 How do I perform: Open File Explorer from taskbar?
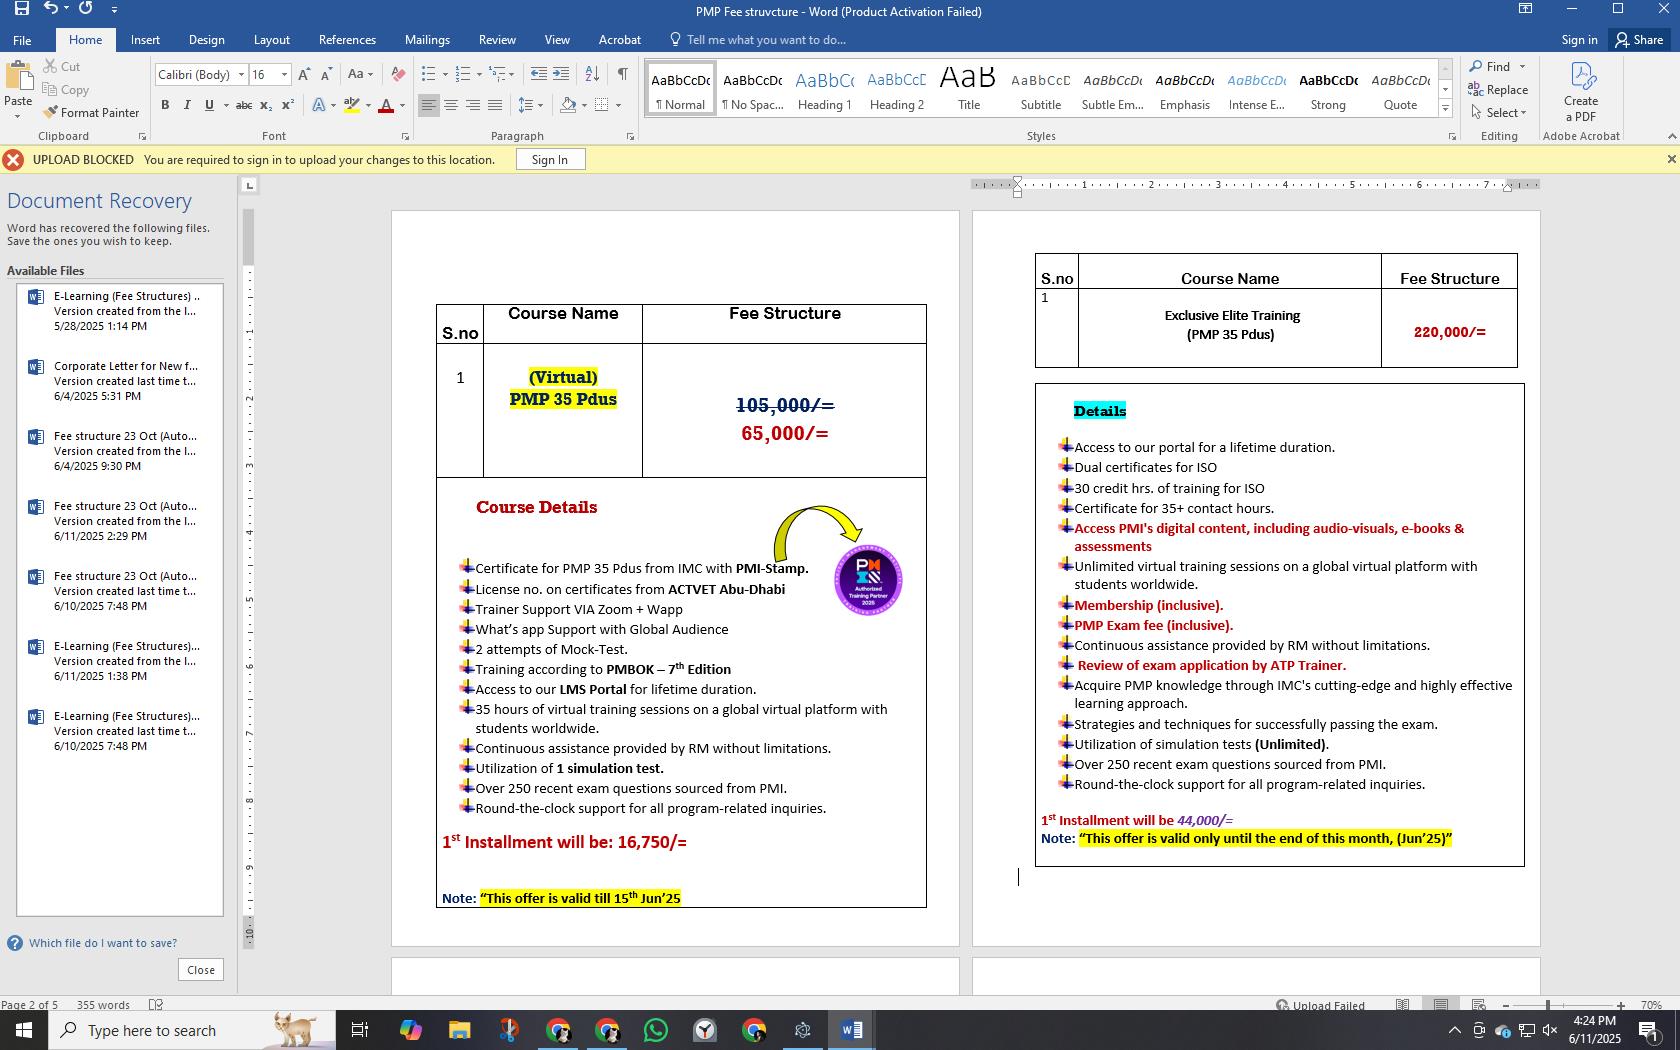click(x=459, y=1030)
